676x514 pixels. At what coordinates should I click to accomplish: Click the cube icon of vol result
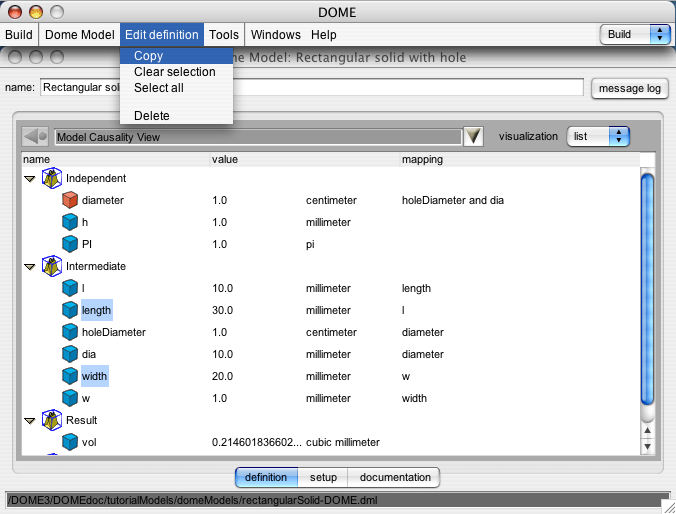pyautogui.click(x=70, y=442)
